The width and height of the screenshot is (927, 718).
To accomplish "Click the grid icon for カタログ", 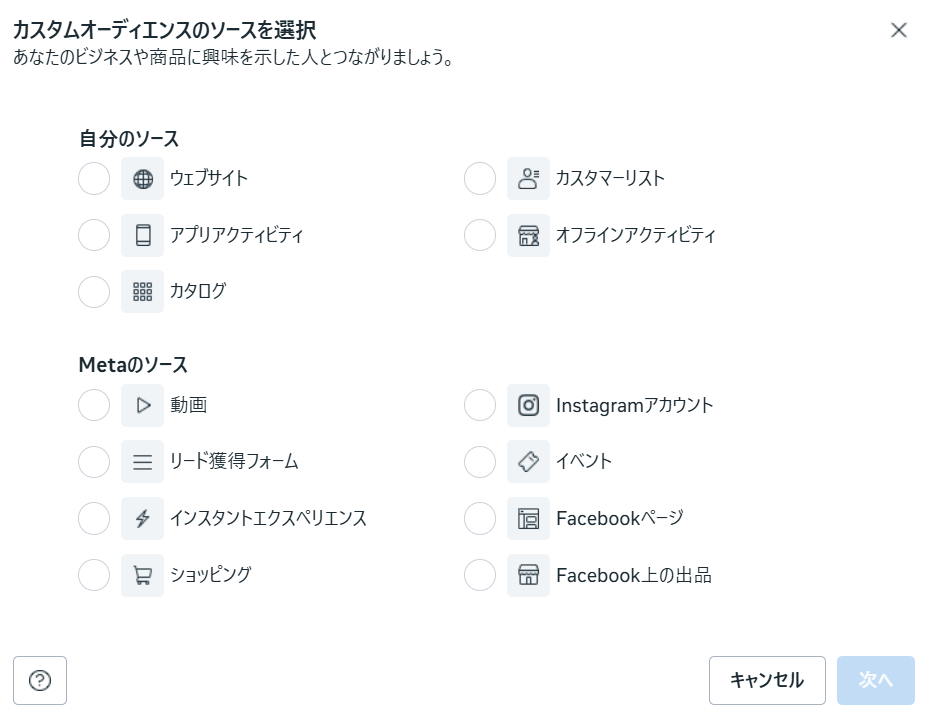I will [143, 292].
